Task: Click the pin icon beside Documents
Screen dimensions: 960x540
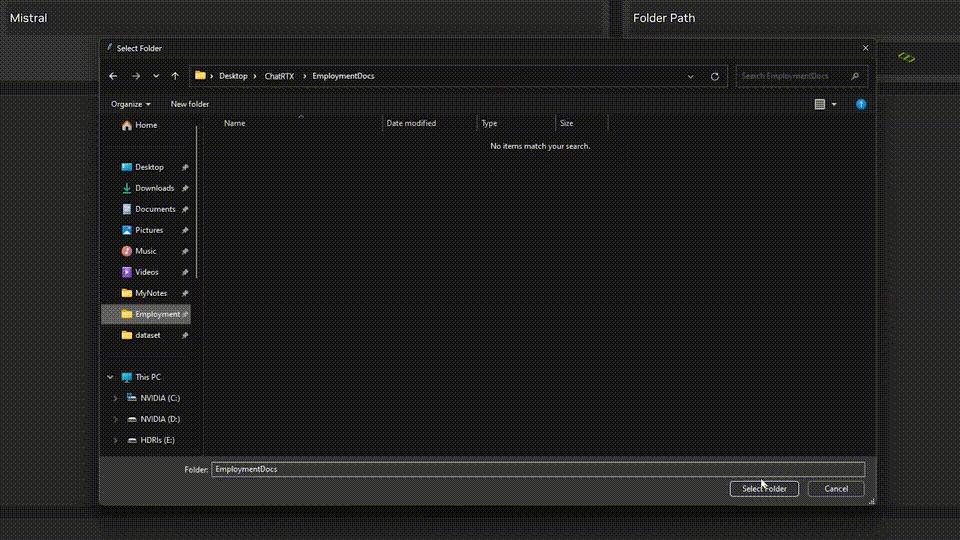Action: [185, 209]
